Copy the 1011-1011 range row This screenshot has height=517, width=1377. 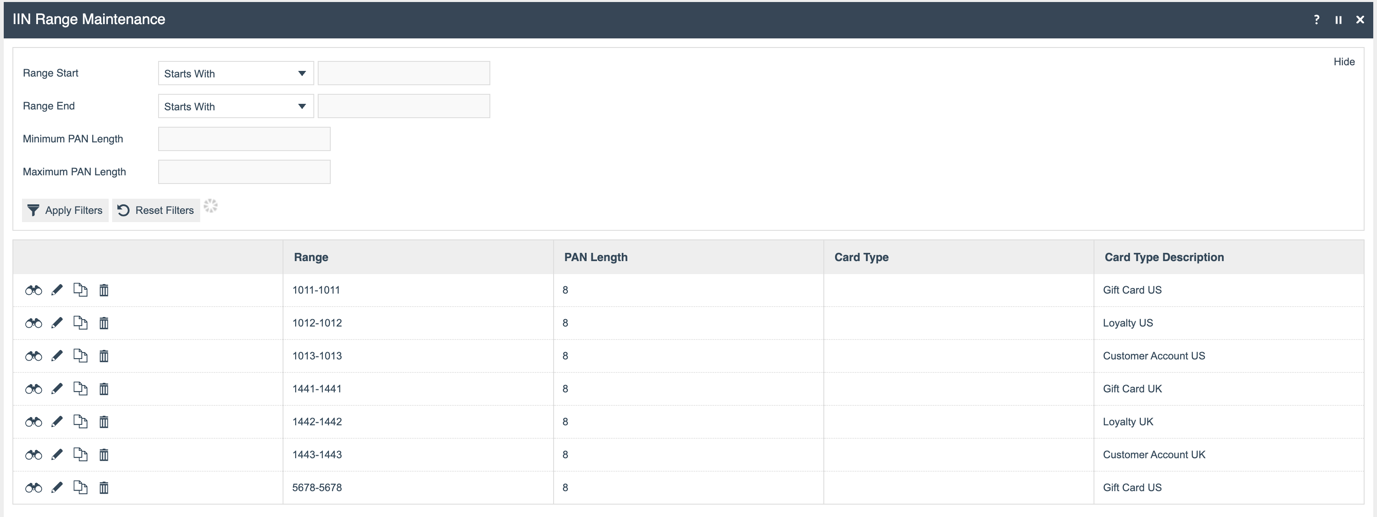(80, 290)
